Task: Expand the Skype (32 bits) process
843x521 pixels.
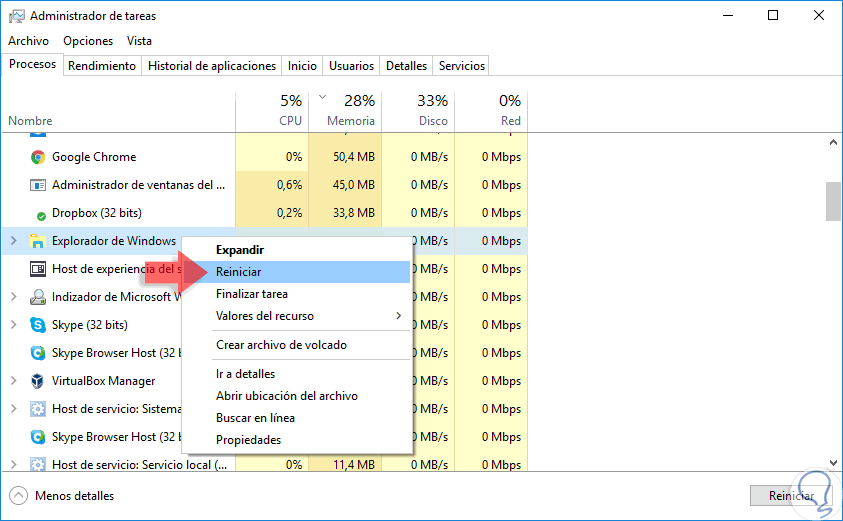Action: (x=14, y=325)
